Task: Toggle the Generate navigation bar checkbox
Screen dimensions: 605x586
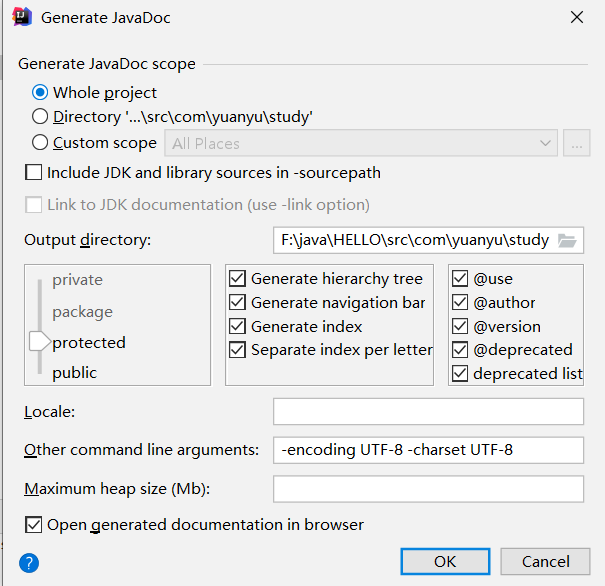Action: point(238,303)
